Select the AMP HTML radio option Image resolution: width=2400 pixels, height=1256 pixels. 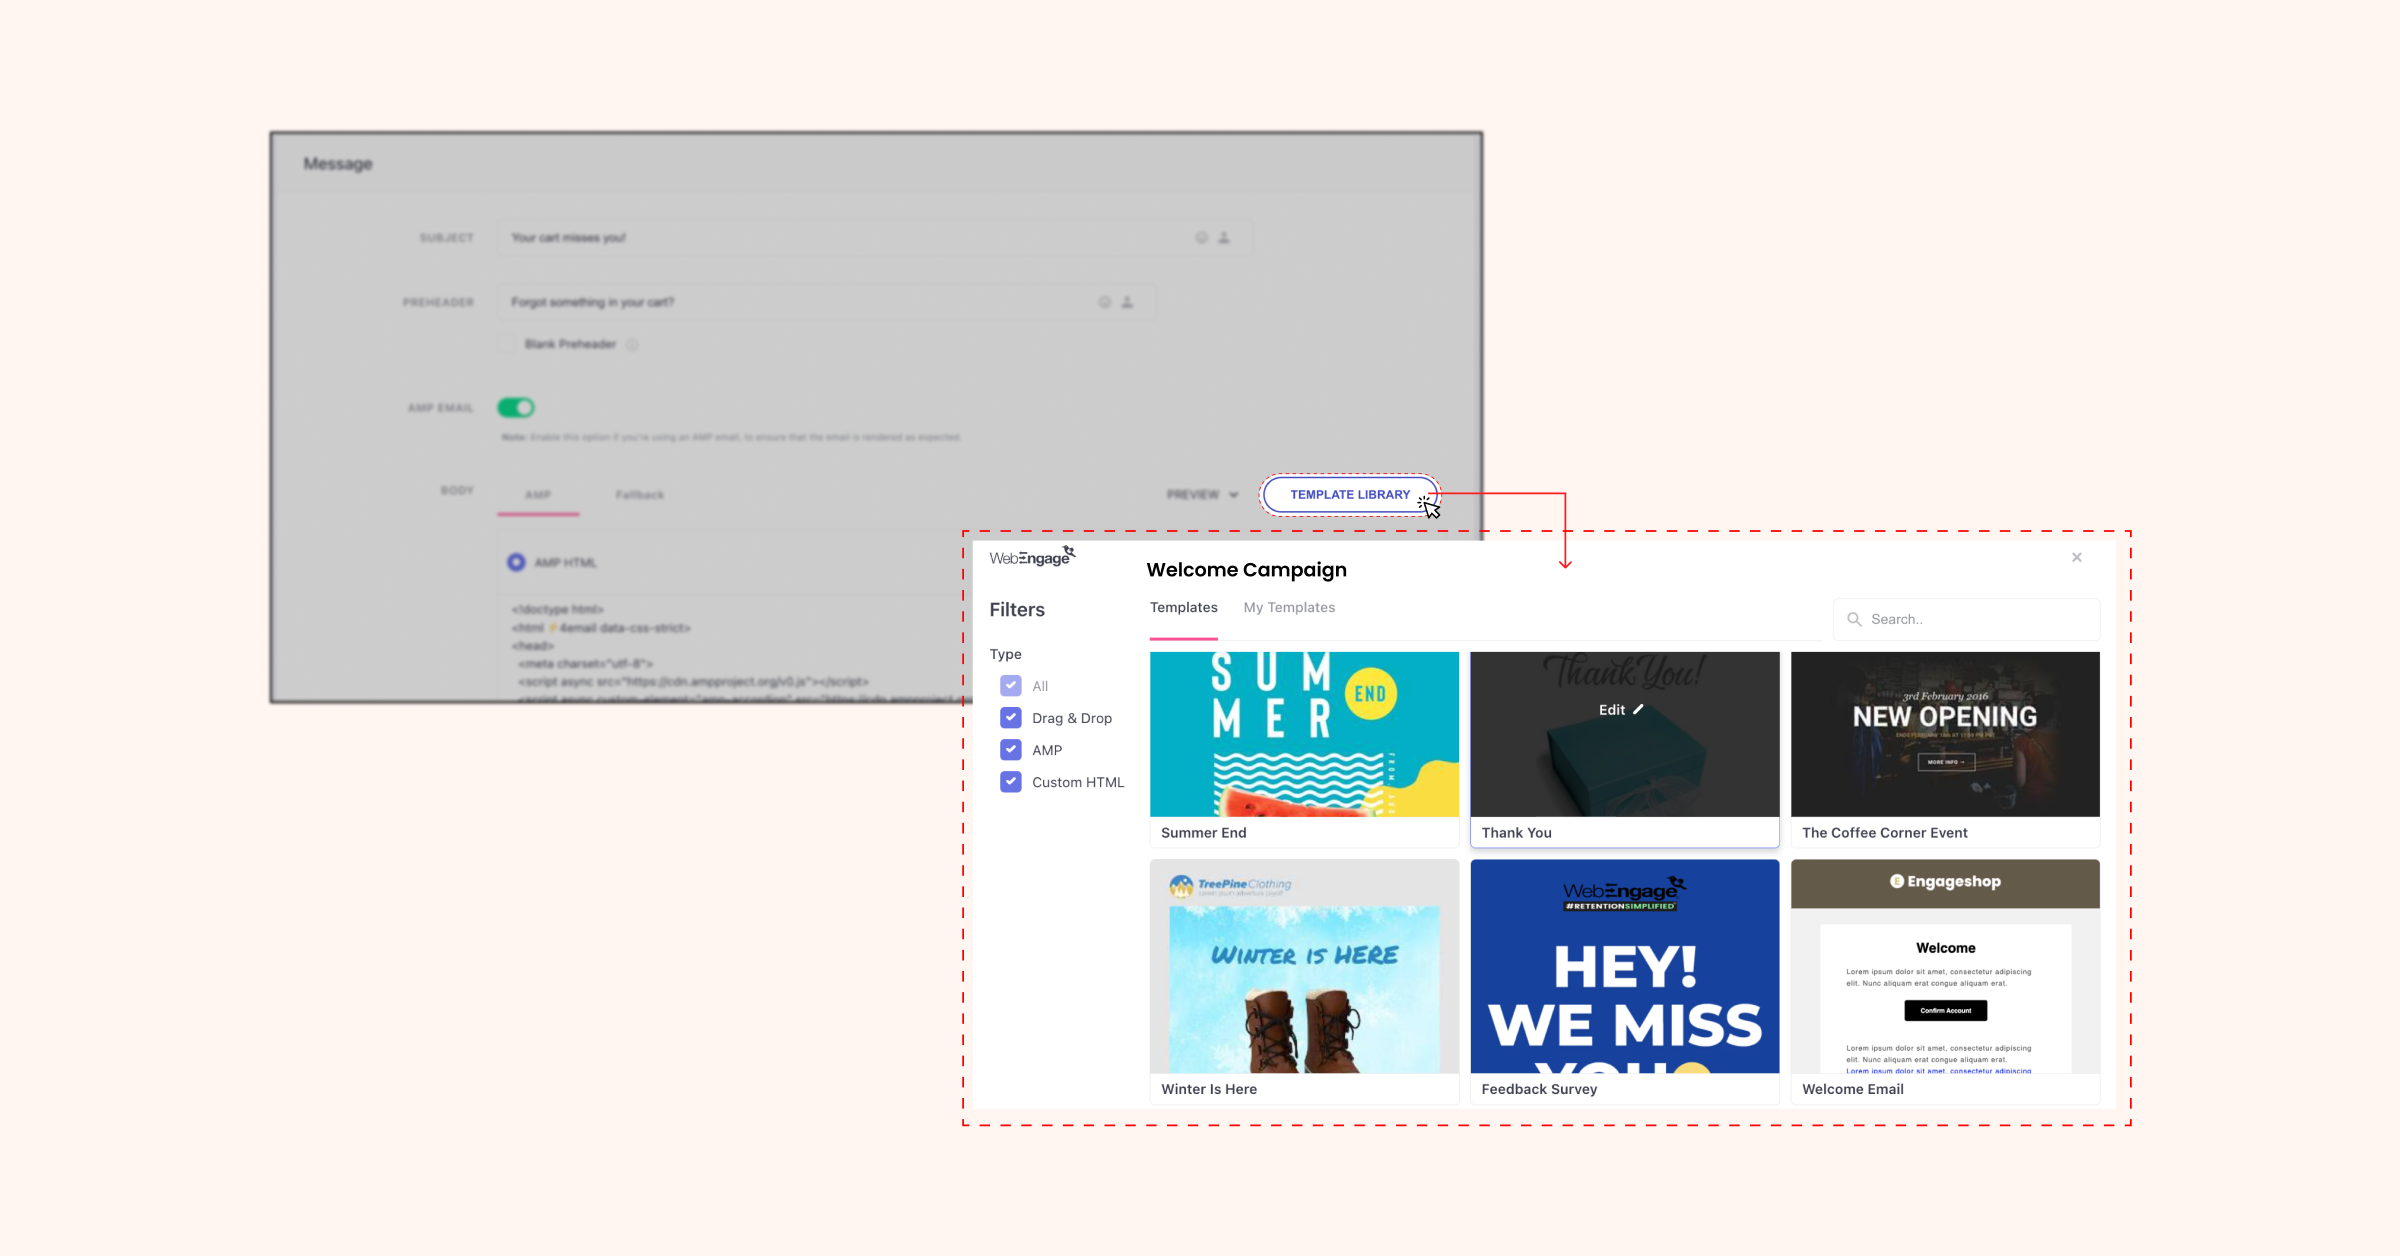click(x=516, y=562)
